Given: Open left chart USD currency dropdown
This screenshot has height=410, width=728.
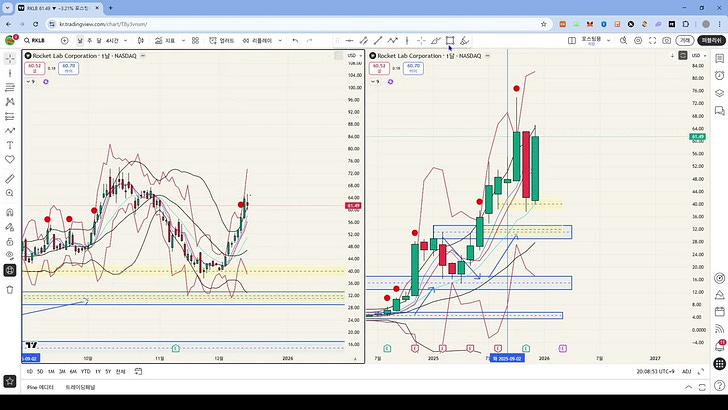Looking at the screenshot, I should 354,56.
